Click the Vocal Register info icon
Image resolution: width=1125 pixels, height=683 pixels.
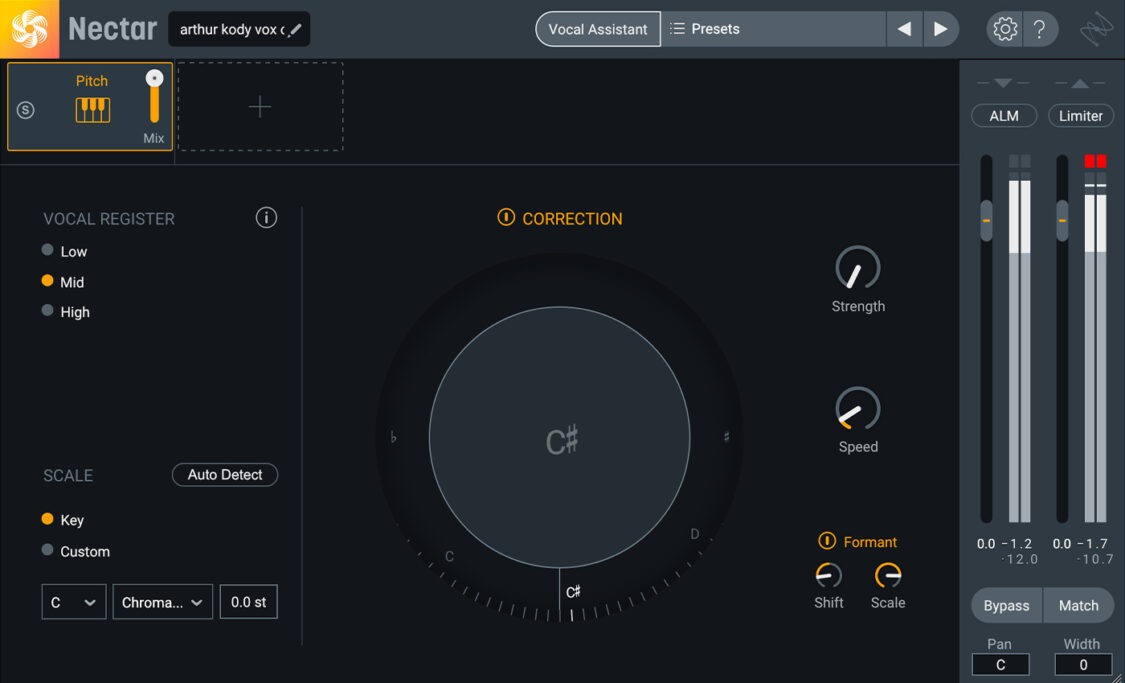click(x=266, y=217)
